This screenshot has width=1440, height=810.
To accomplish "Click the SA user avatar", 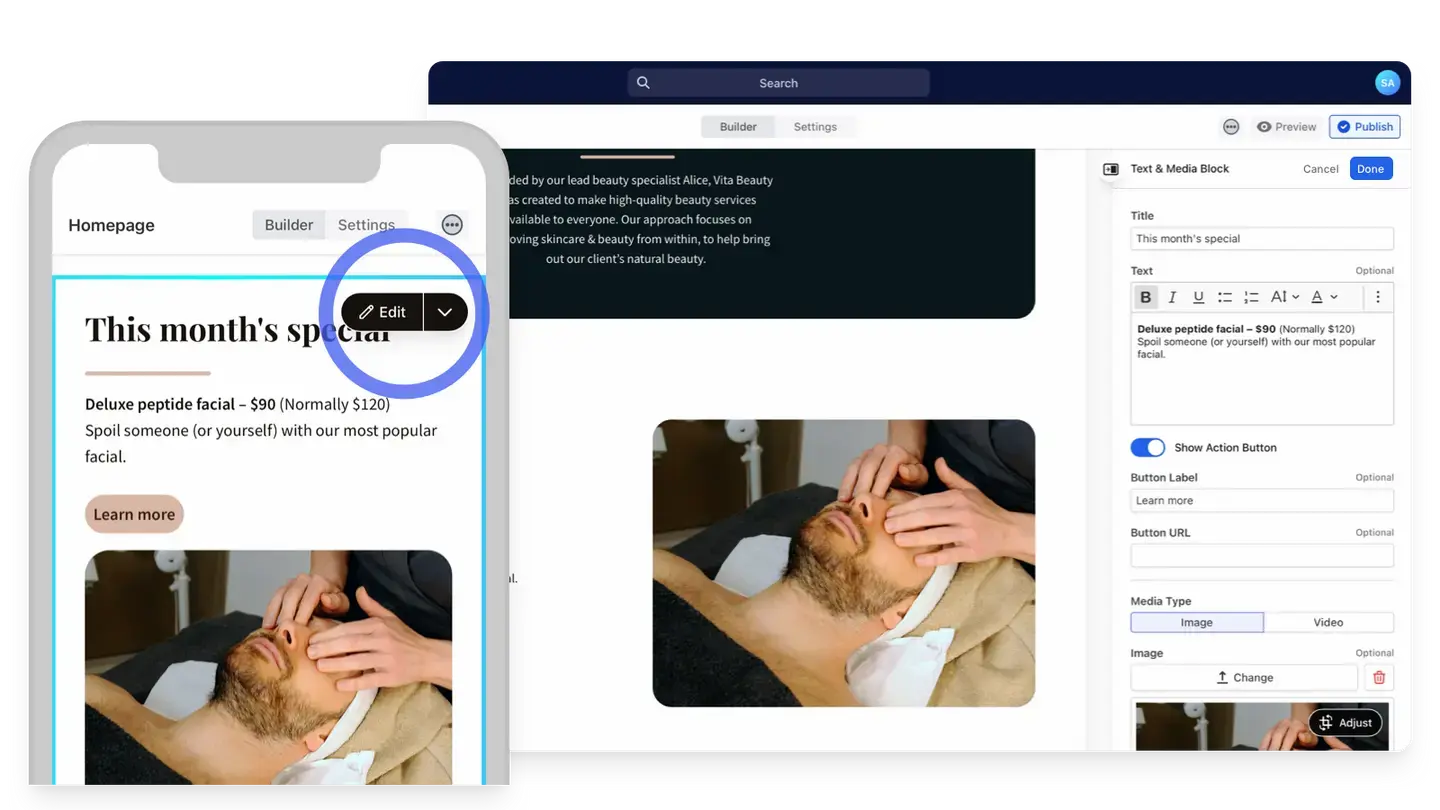I will (x=1387, y=83).
